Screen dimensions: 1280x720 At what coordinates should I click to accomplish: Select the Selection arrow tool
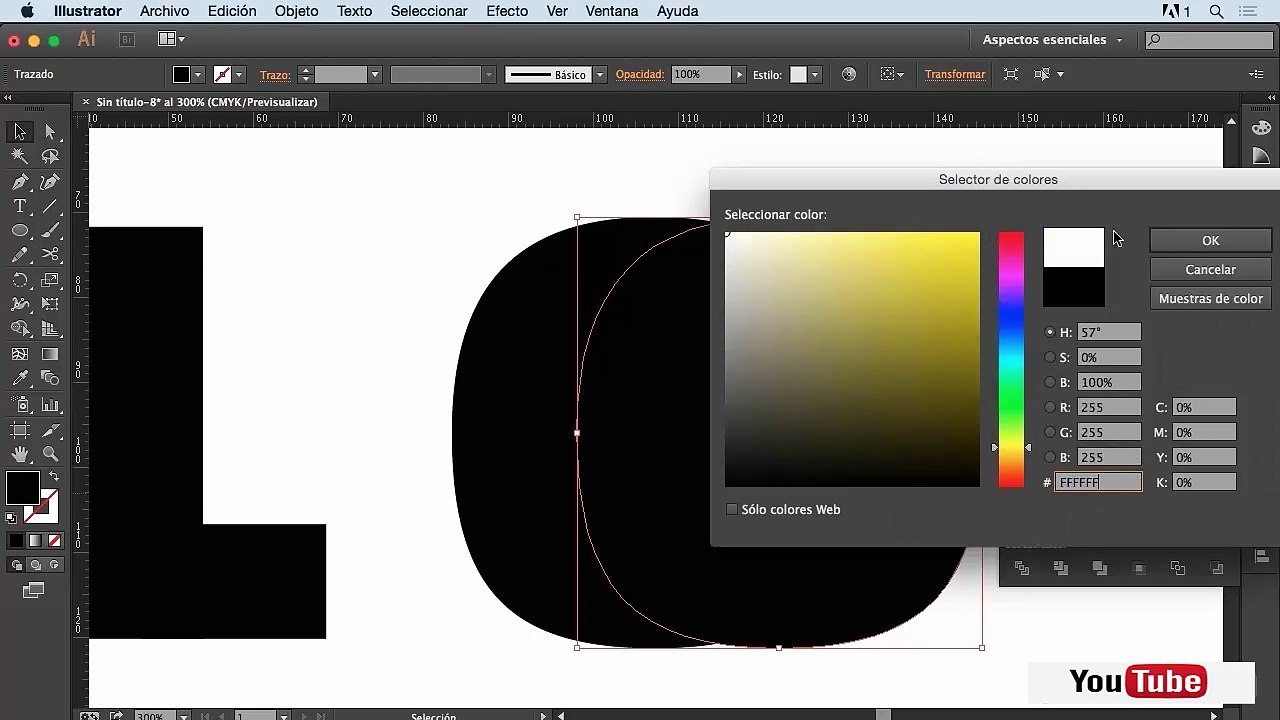[20, 132]
